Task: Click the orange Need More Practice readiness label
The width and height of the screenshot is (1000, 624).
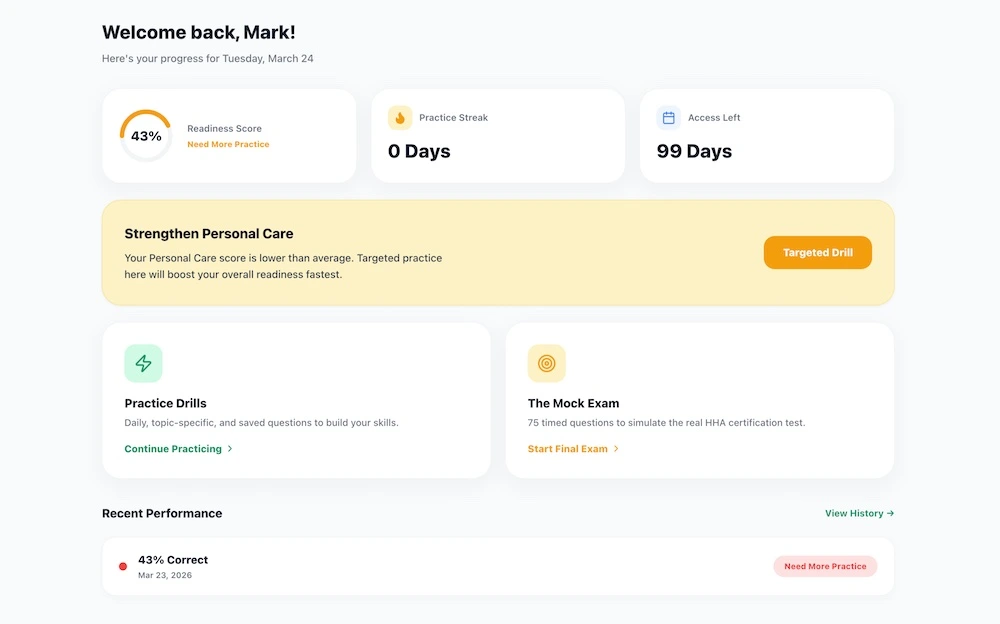Action: click(x=228, y=144)
